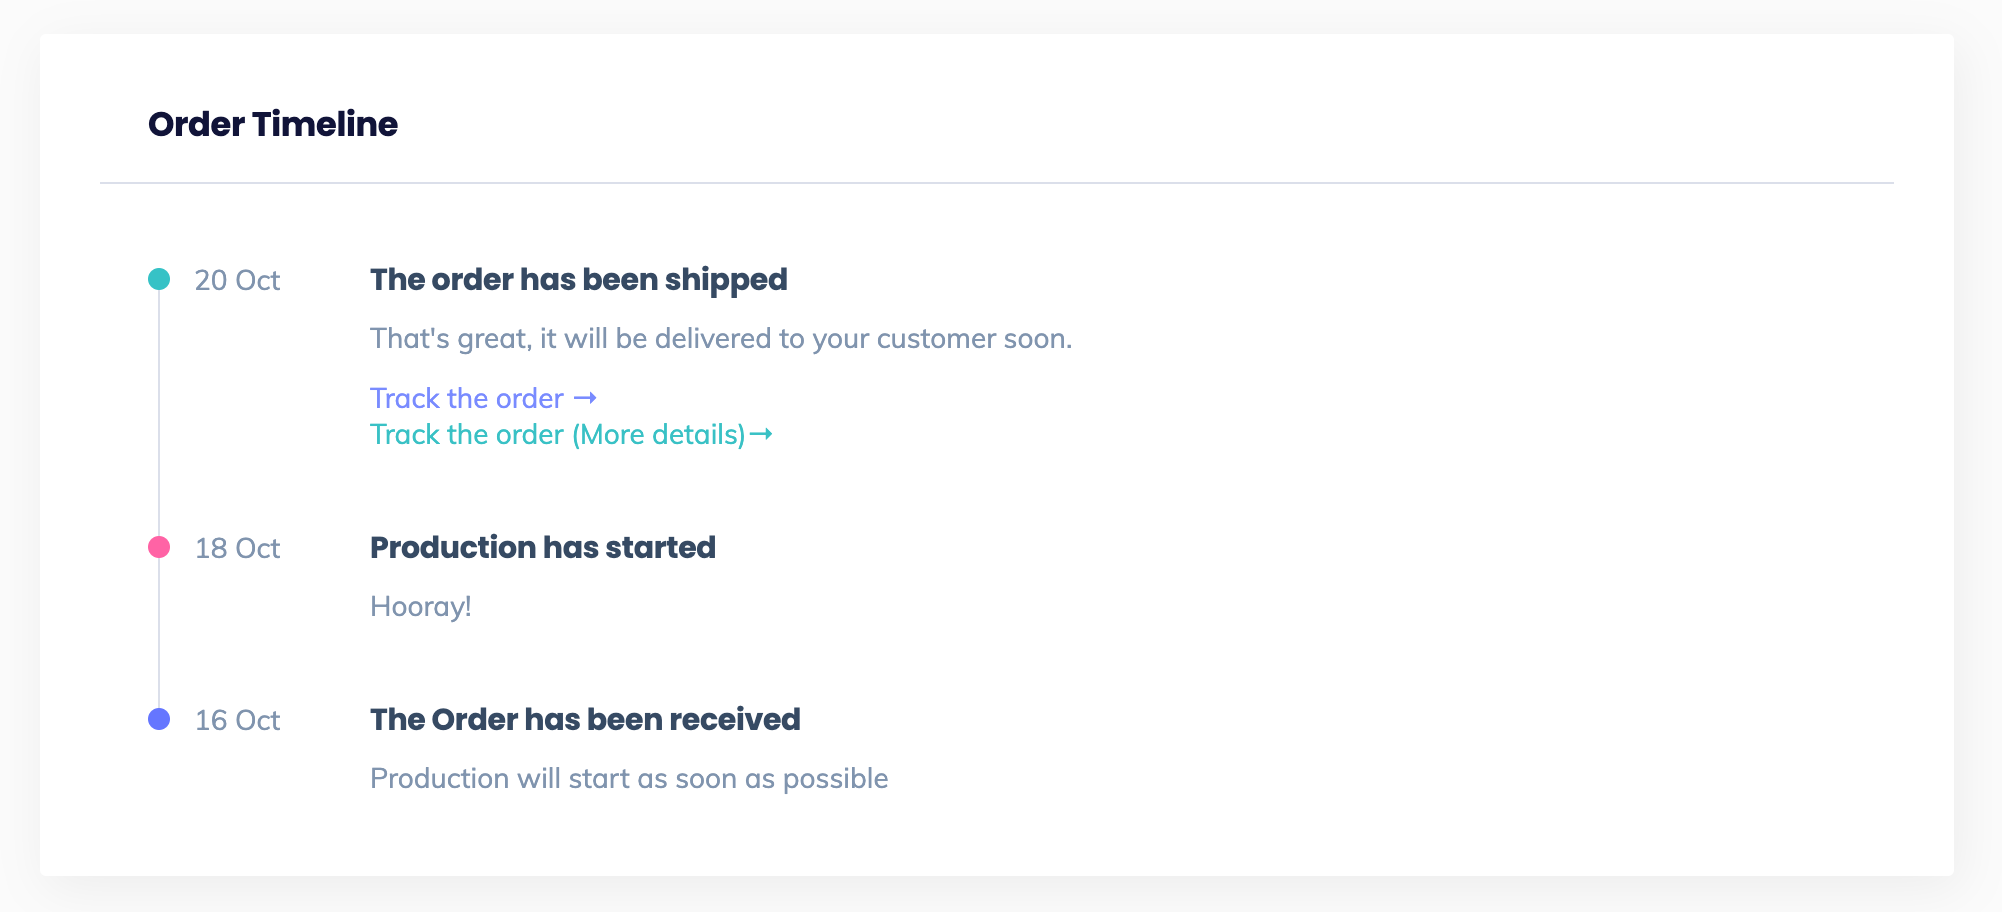This screenshot has height=912, width=2002.
Task: Click the "Production has started" title
Action: 542,548
